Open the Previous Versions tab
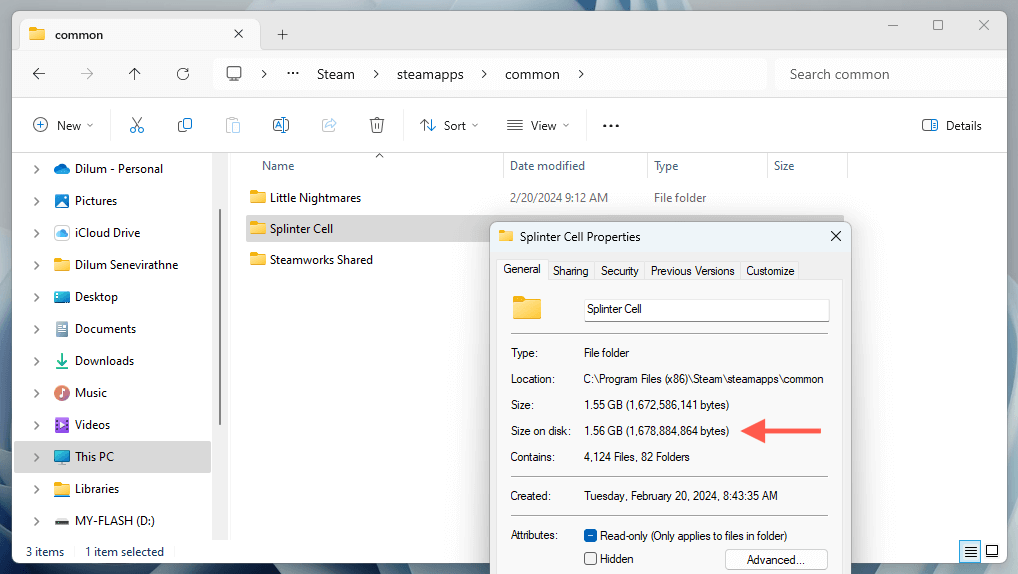1018x574 pixels. pos(692,270)
